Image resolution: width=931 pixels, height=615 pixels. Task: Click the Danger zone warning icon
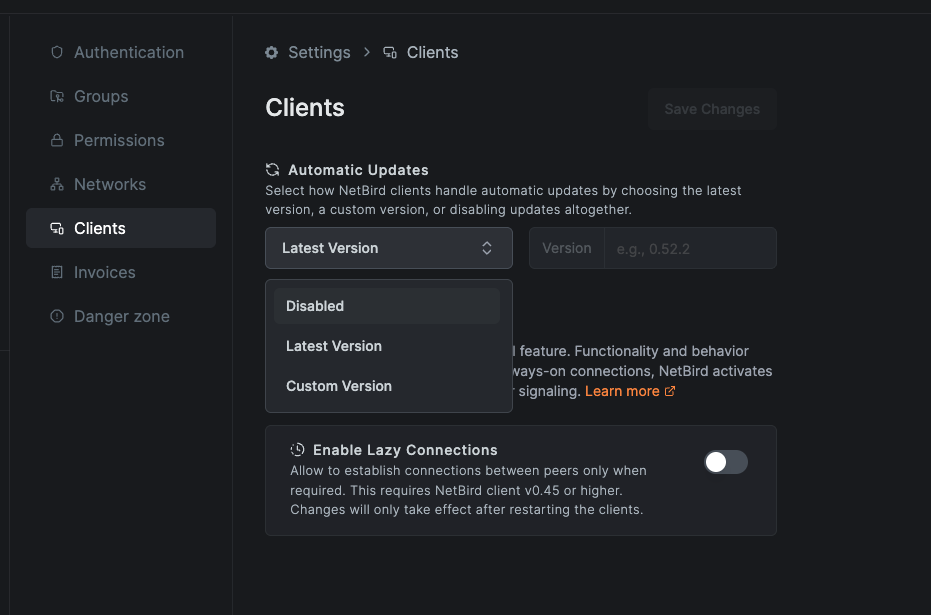[57, 316]
